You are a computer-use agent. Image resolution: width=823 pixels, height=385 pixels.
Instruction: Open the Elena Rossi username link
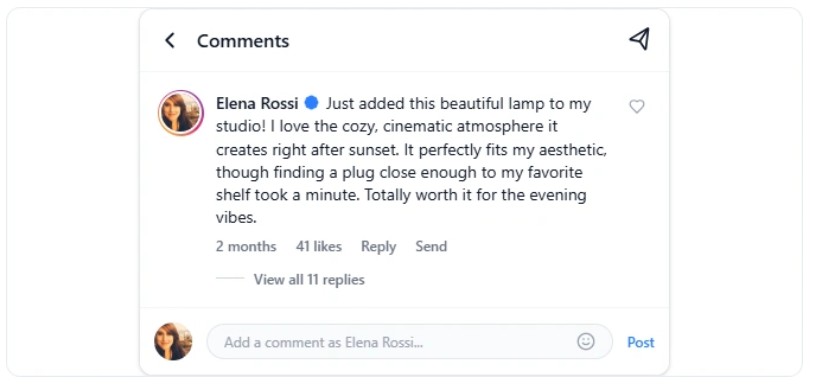257,104
